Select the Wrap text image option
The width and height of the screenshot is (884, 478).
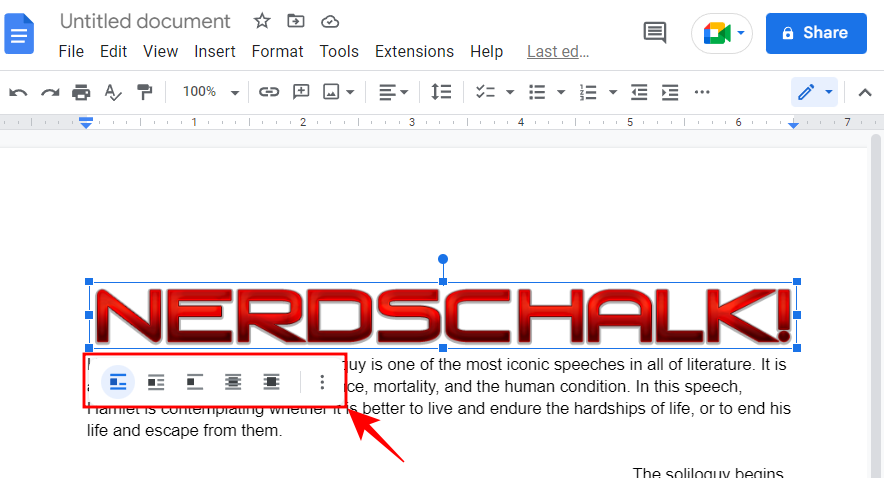(156, 382)
